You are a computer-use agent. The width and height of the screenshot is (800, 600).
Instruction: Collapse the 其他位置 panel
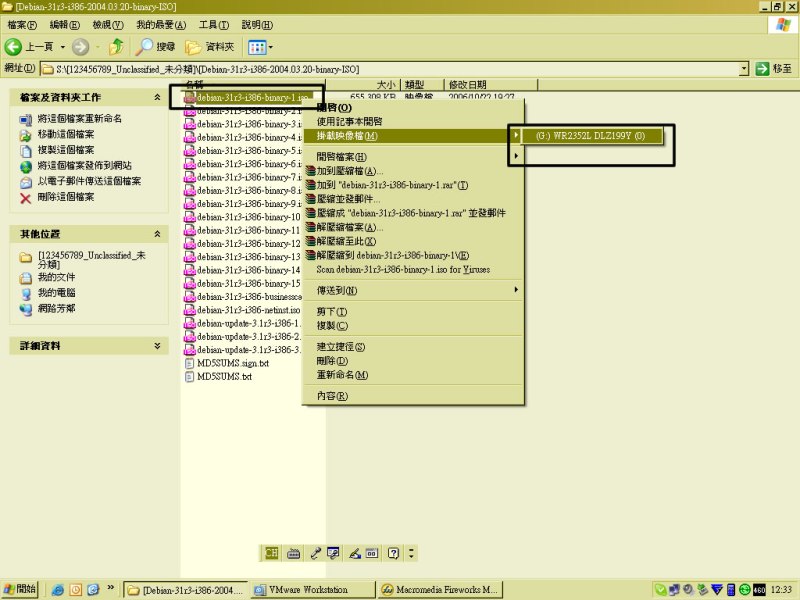tap(157, 234)
